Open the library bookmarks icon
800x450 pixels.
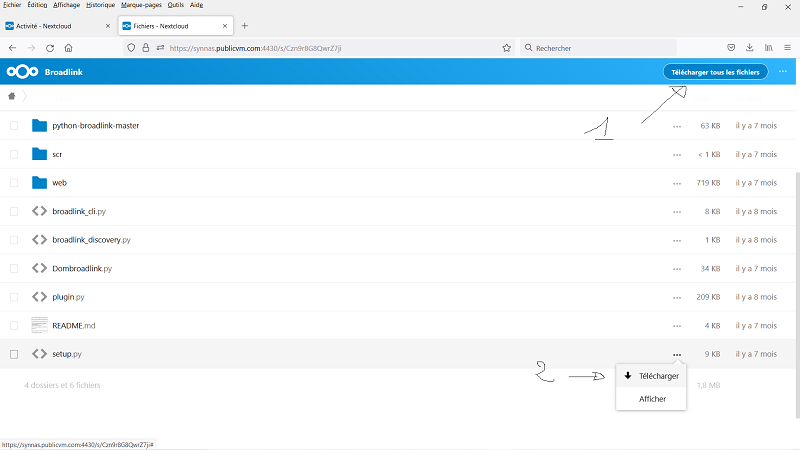(x=769, y=47)
